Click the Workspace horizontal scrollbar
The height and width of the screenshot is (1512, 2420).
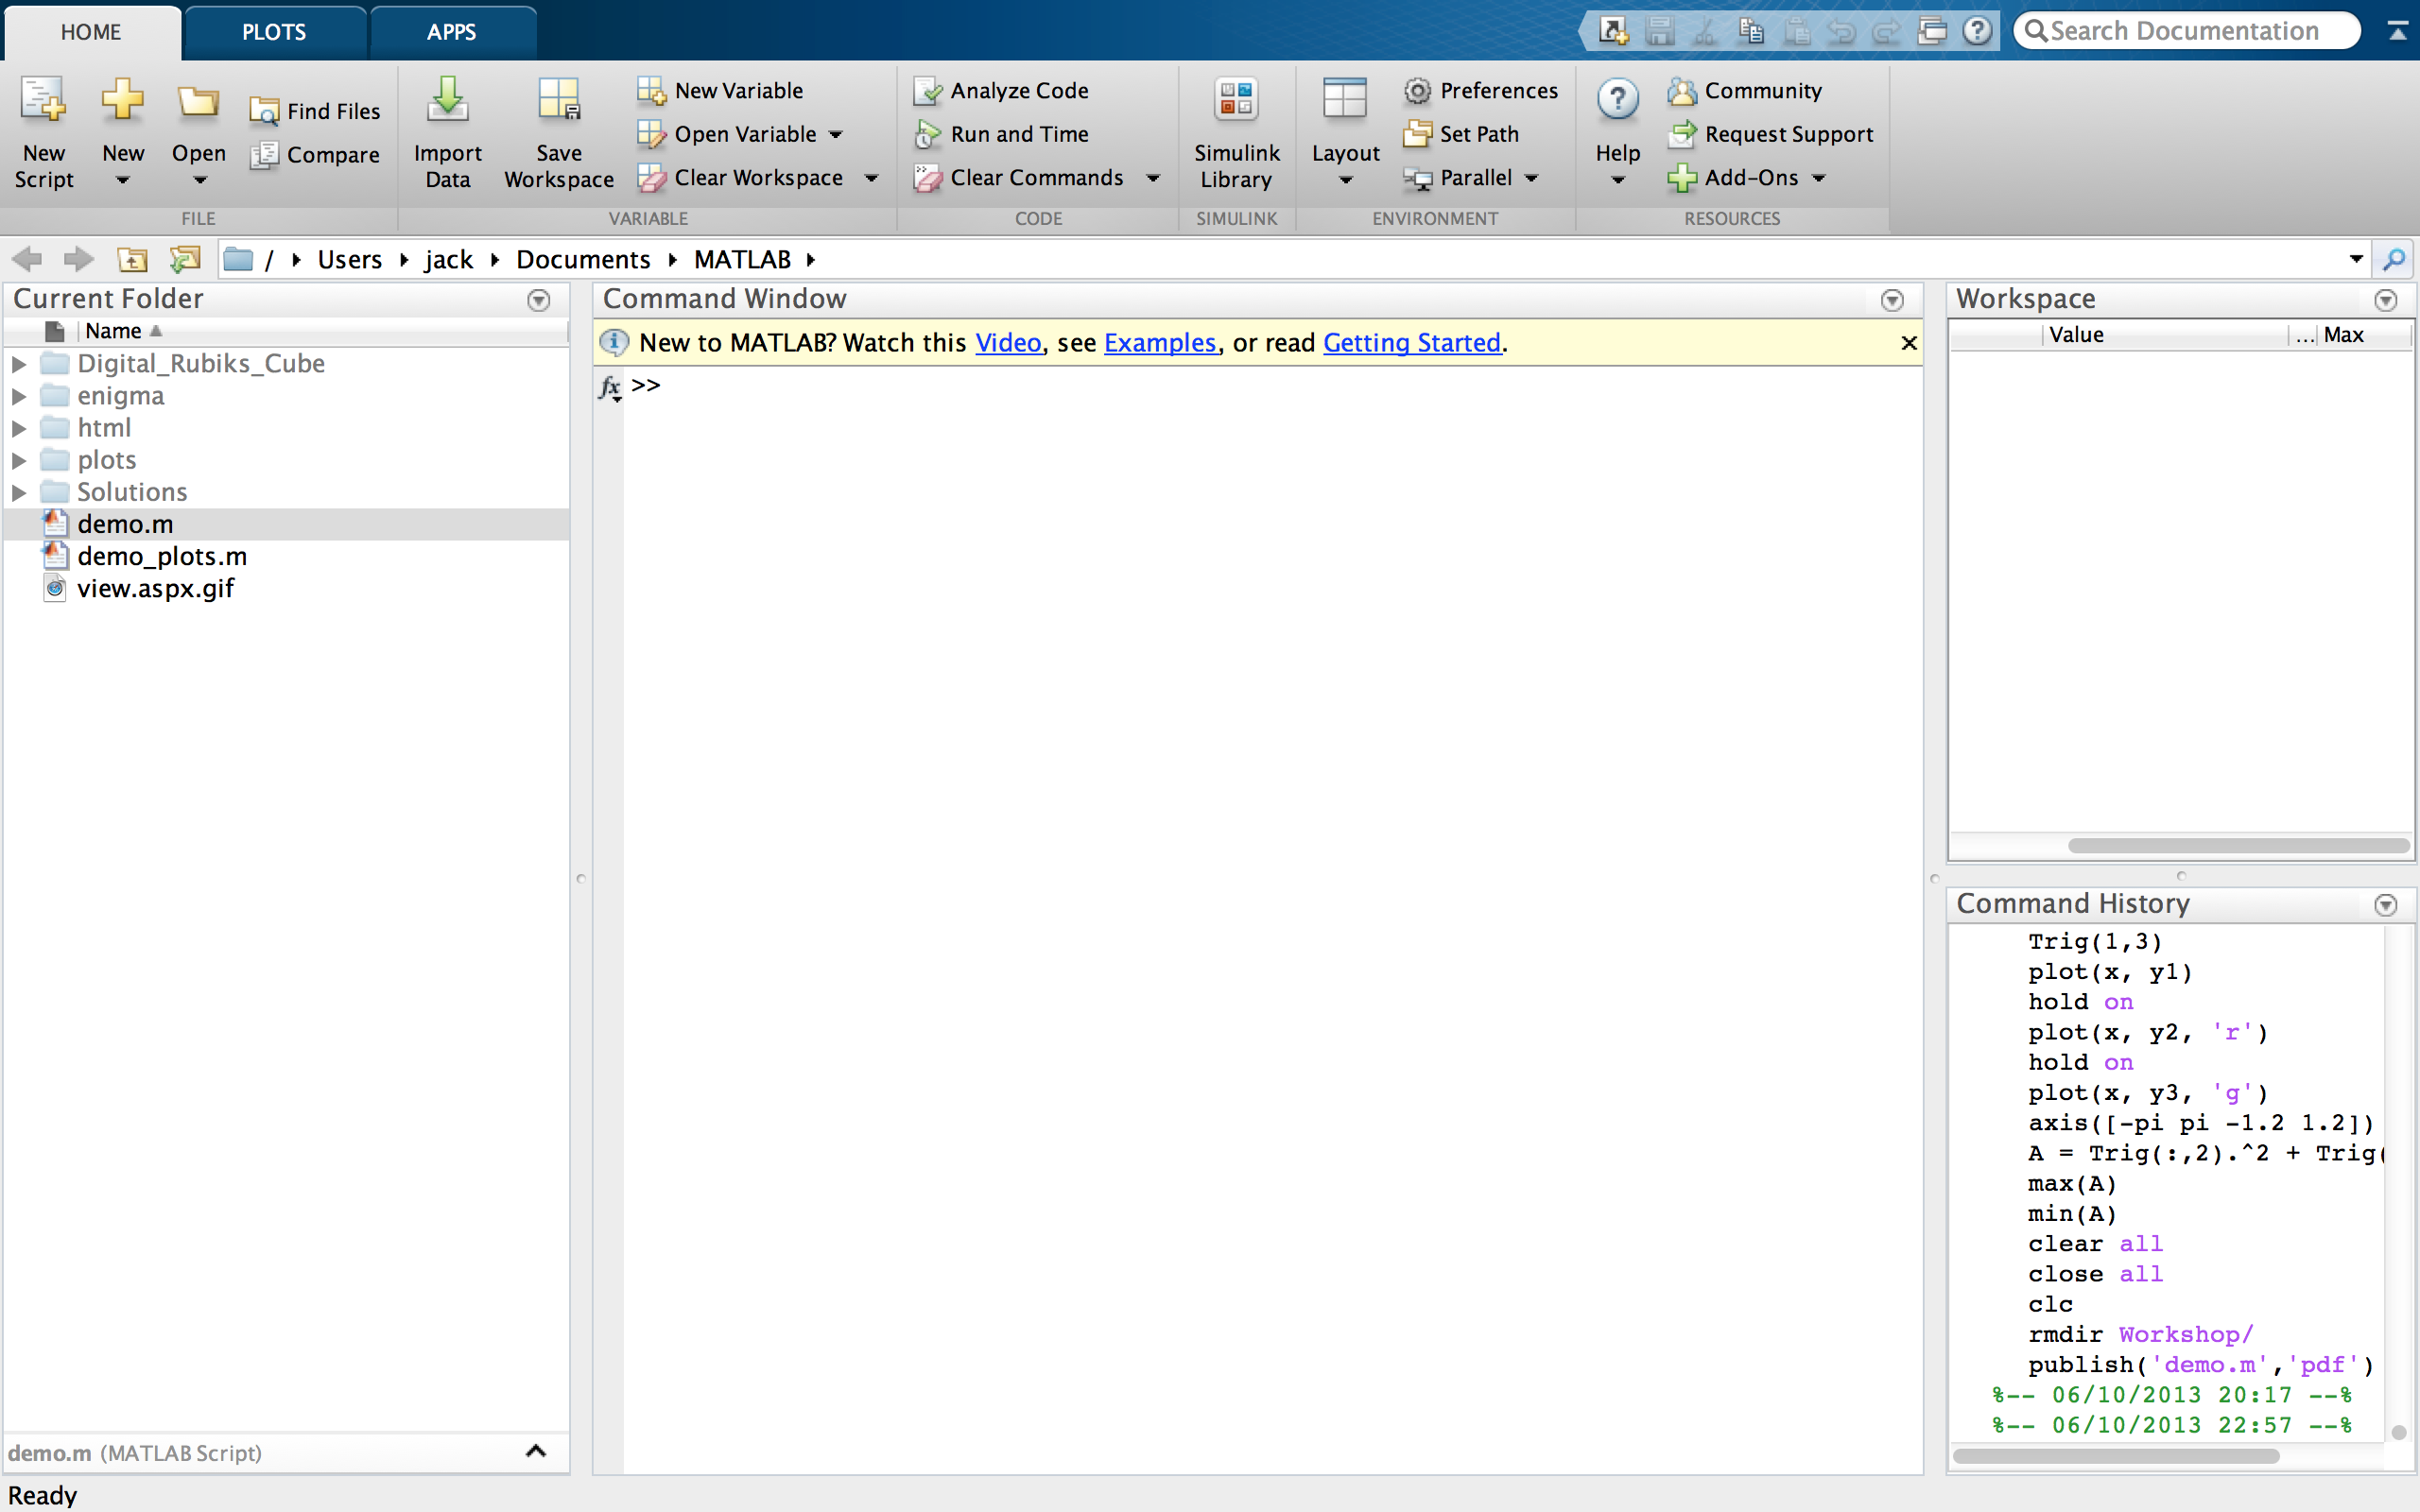pos(2238,846)
